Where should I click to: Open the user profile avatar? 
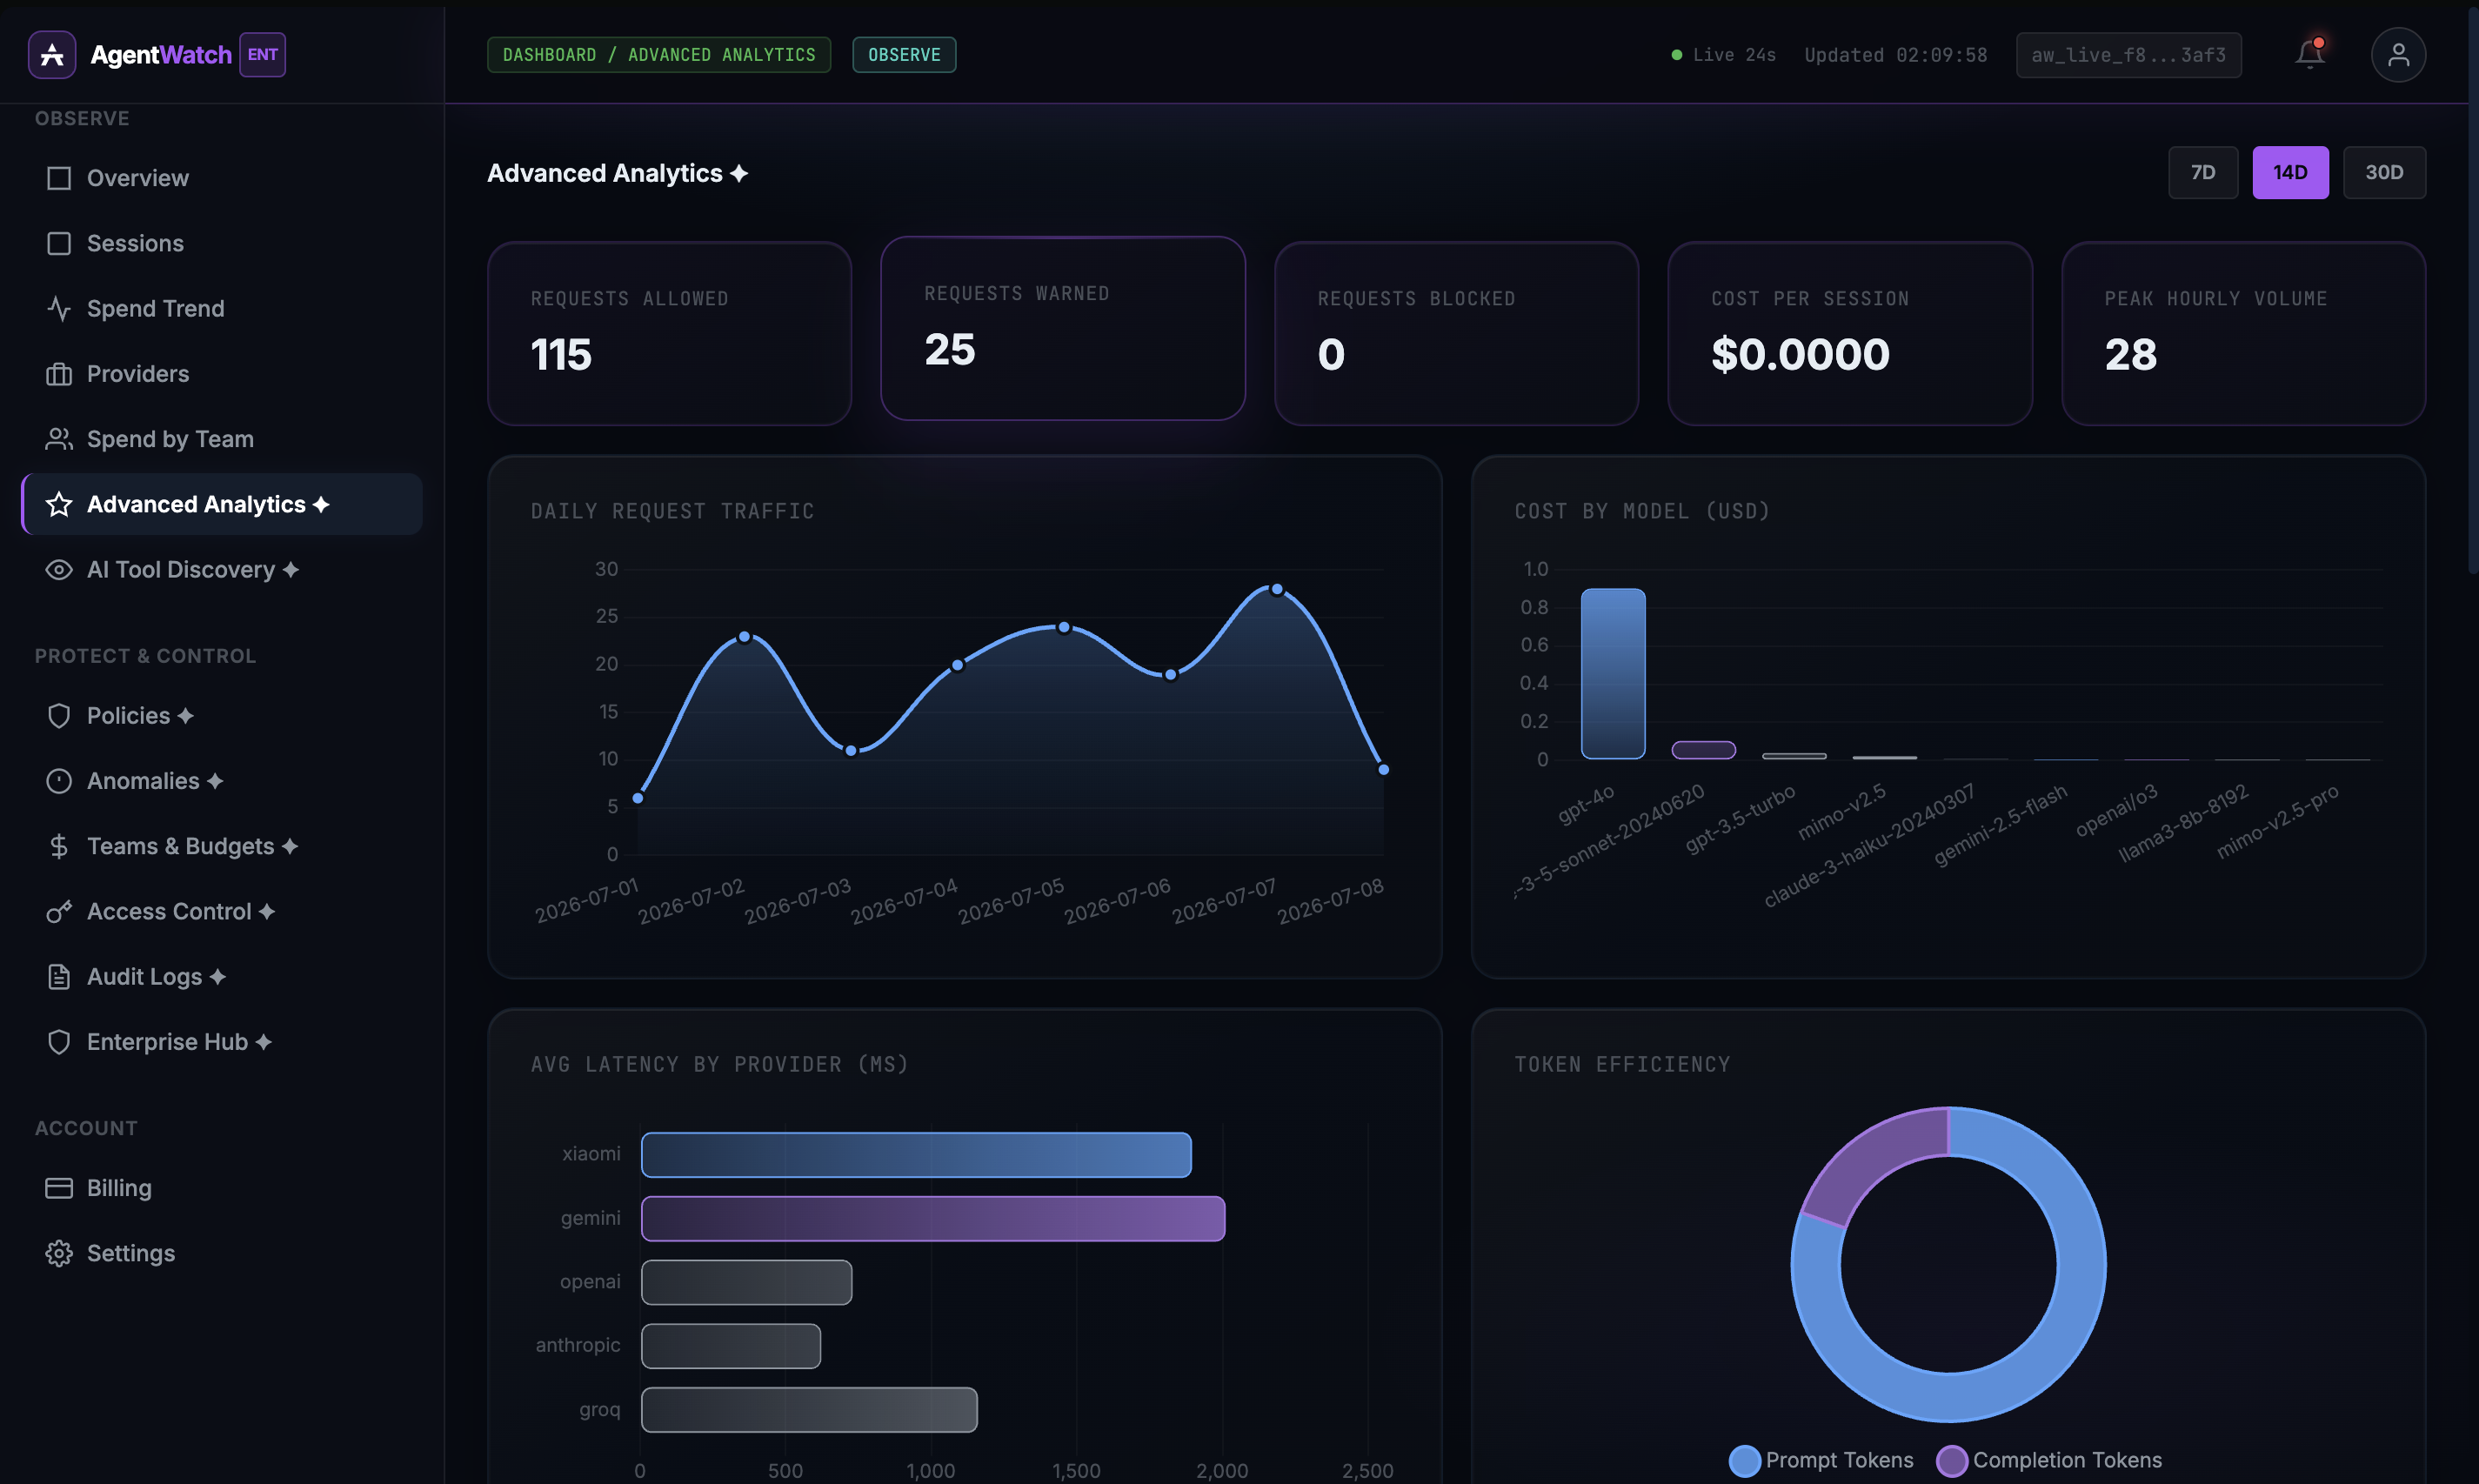(x=2398, y=54)
